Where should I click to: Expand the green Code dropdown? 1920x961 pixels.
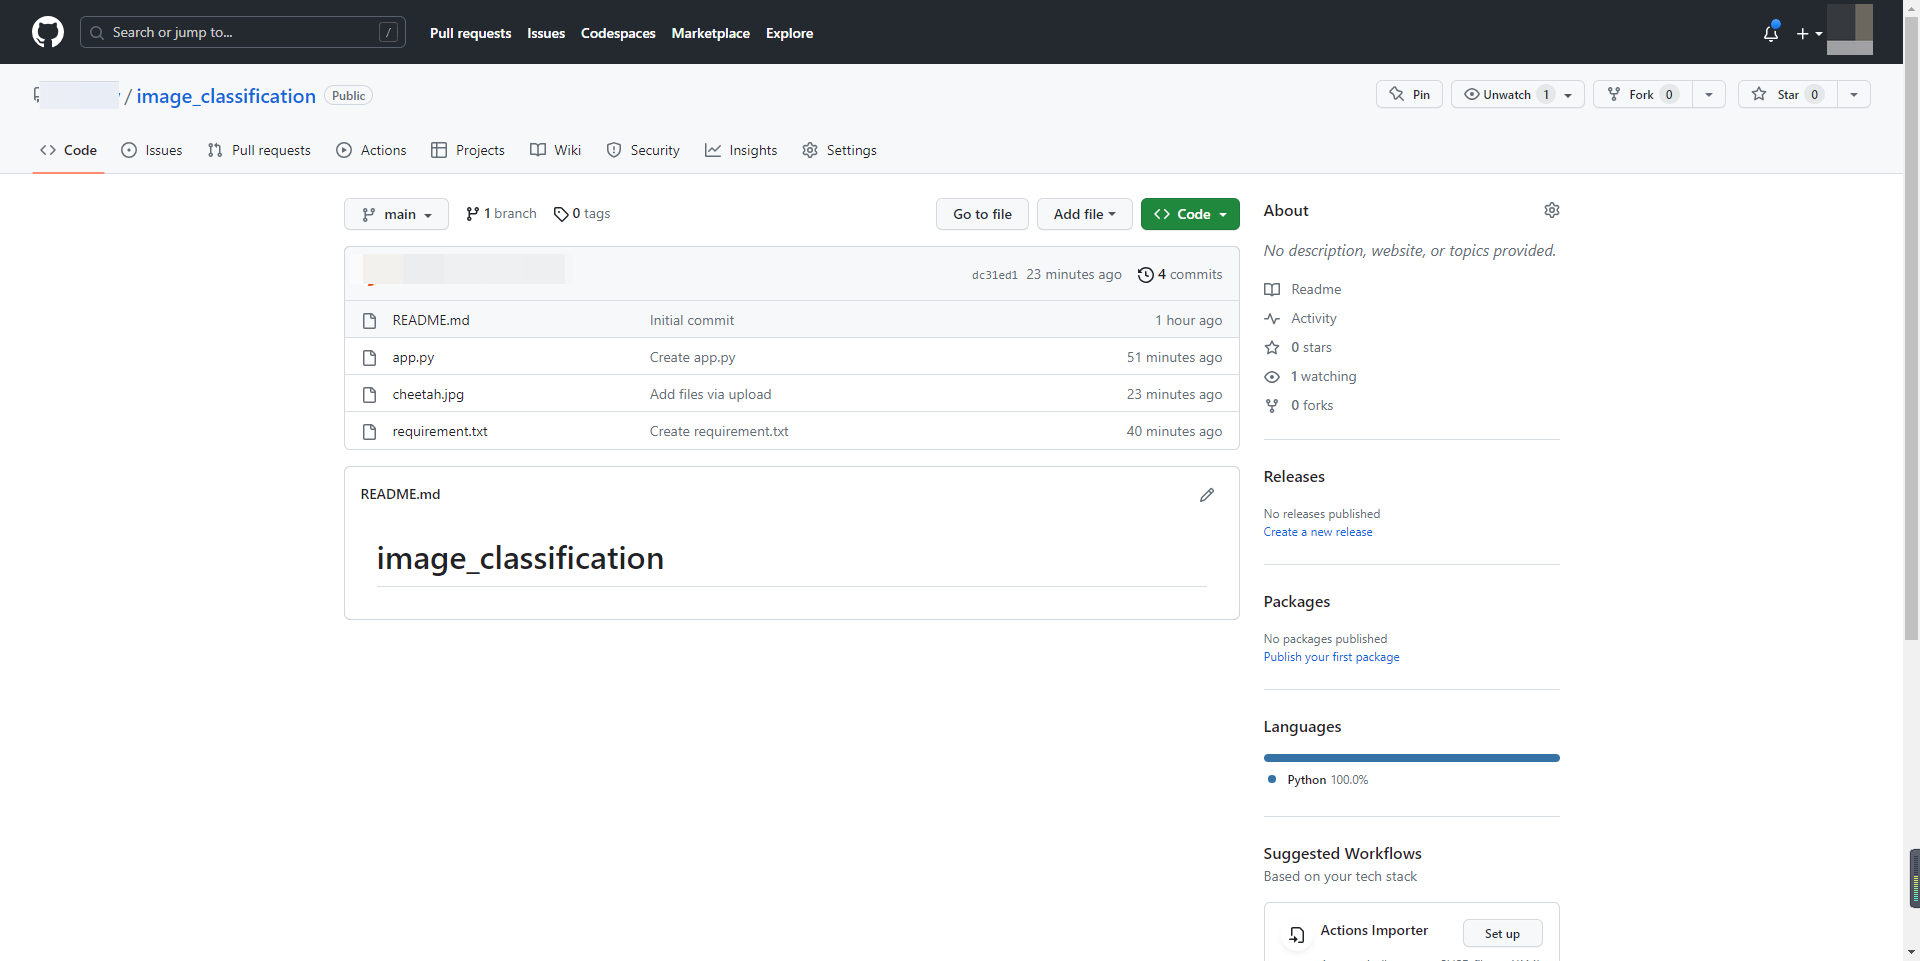click(x=1189, y=214)
